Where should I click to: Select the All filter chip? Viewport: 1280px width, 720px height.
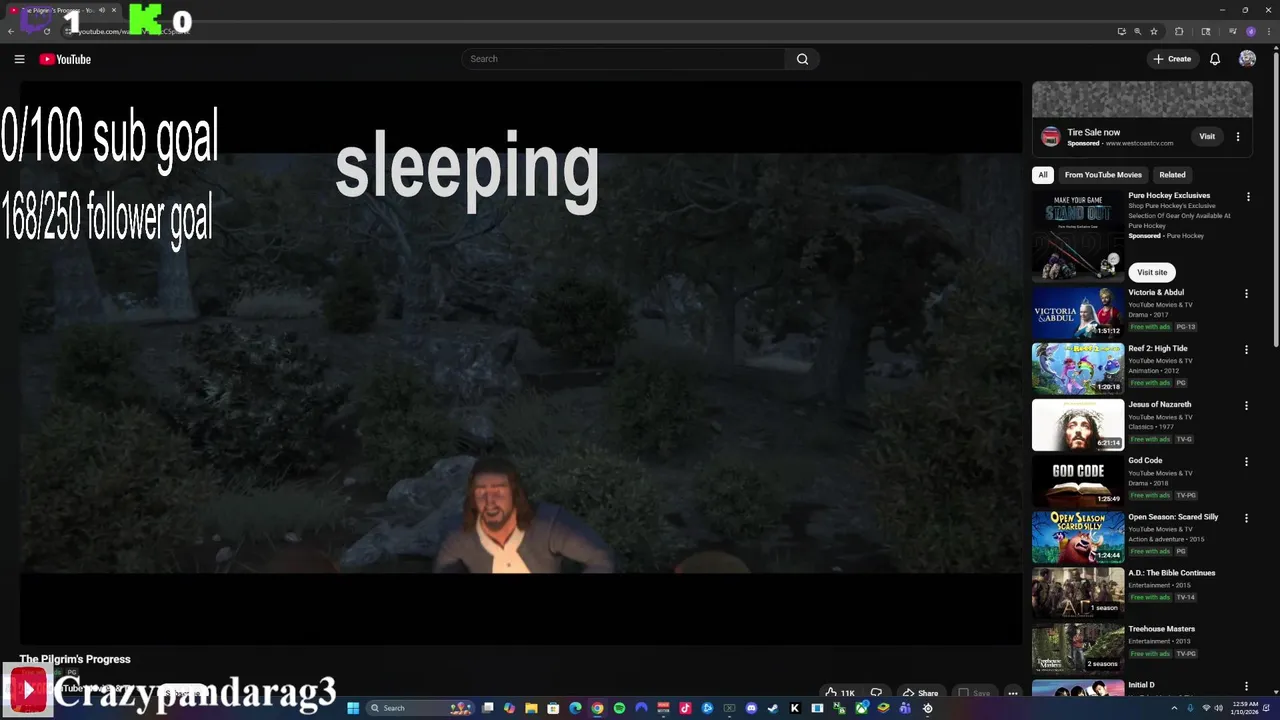click(1042, 175)
